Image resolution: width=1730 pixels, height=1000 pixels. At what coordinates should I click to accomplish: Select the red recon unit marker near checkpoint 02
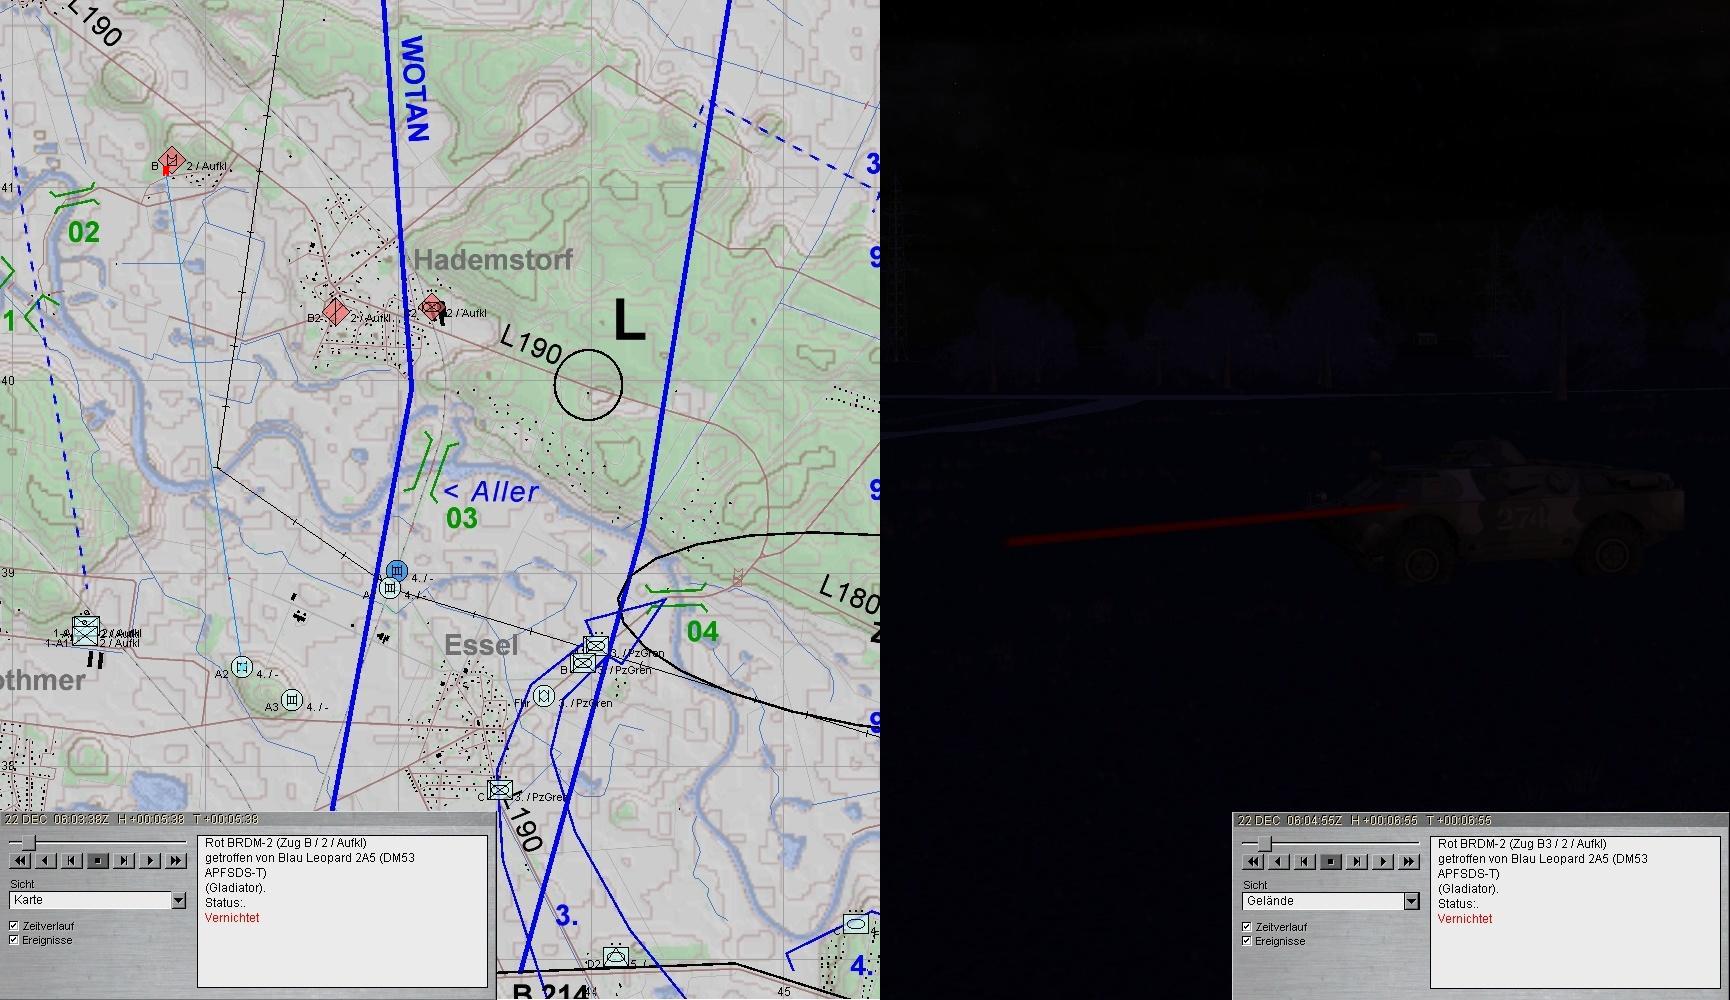(172, 160)
